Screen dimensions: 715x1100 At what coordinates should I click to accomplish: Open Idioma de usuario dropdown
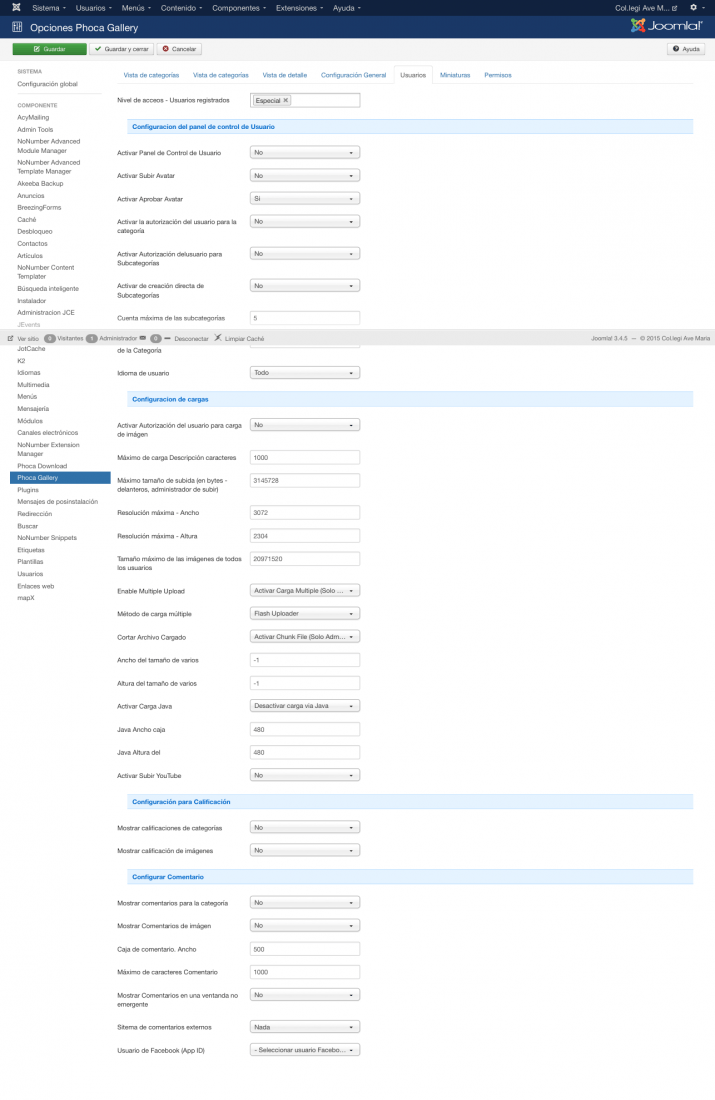click(305, 373)
